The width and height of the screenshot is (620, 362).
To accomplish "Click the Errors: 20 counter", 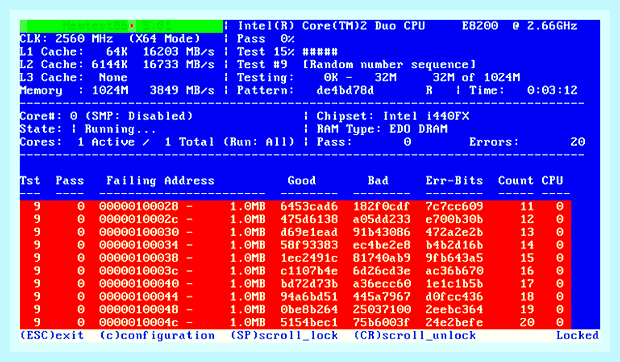I will click(x=527, y=142).
